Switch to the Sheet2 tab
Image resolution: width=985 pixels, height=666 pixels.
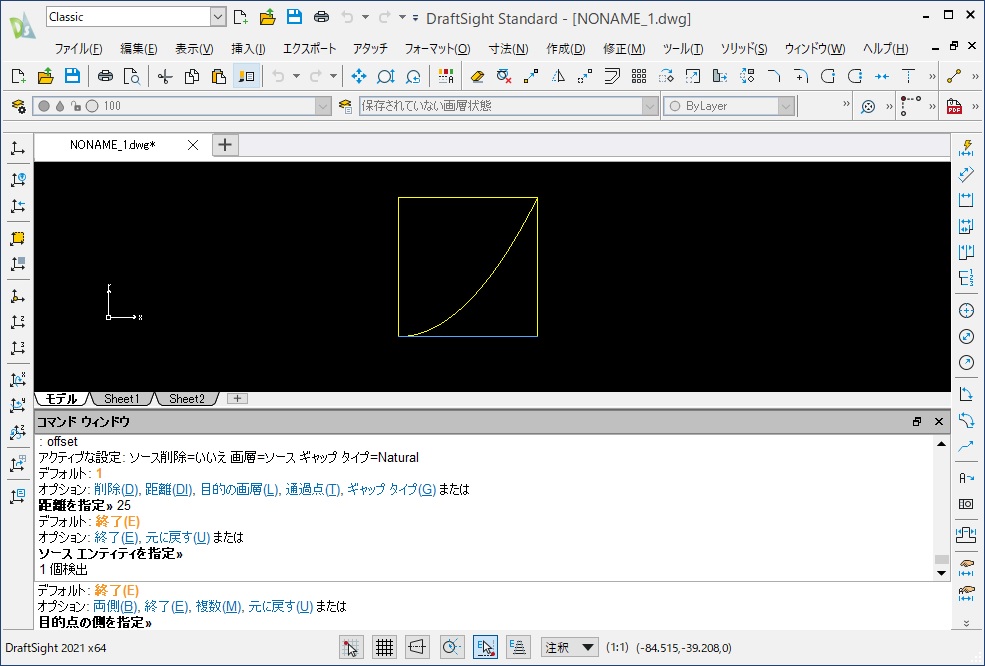187,398
